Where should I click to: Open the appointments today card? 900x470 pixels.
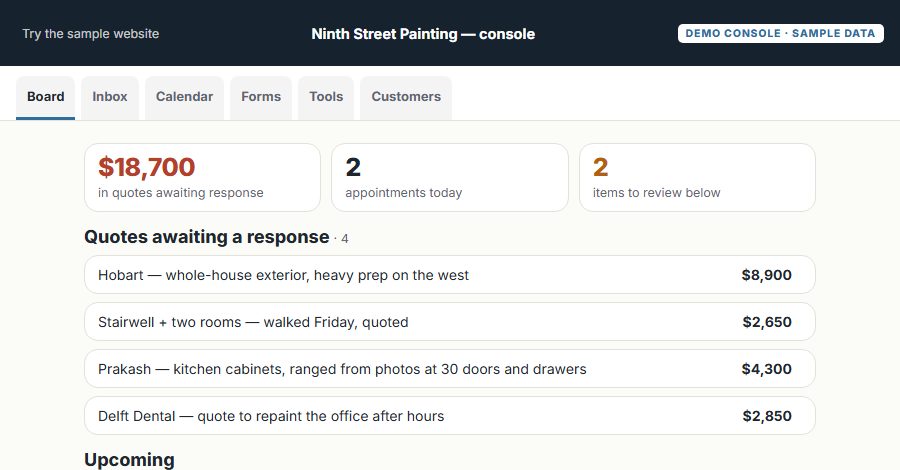(450, 177)
